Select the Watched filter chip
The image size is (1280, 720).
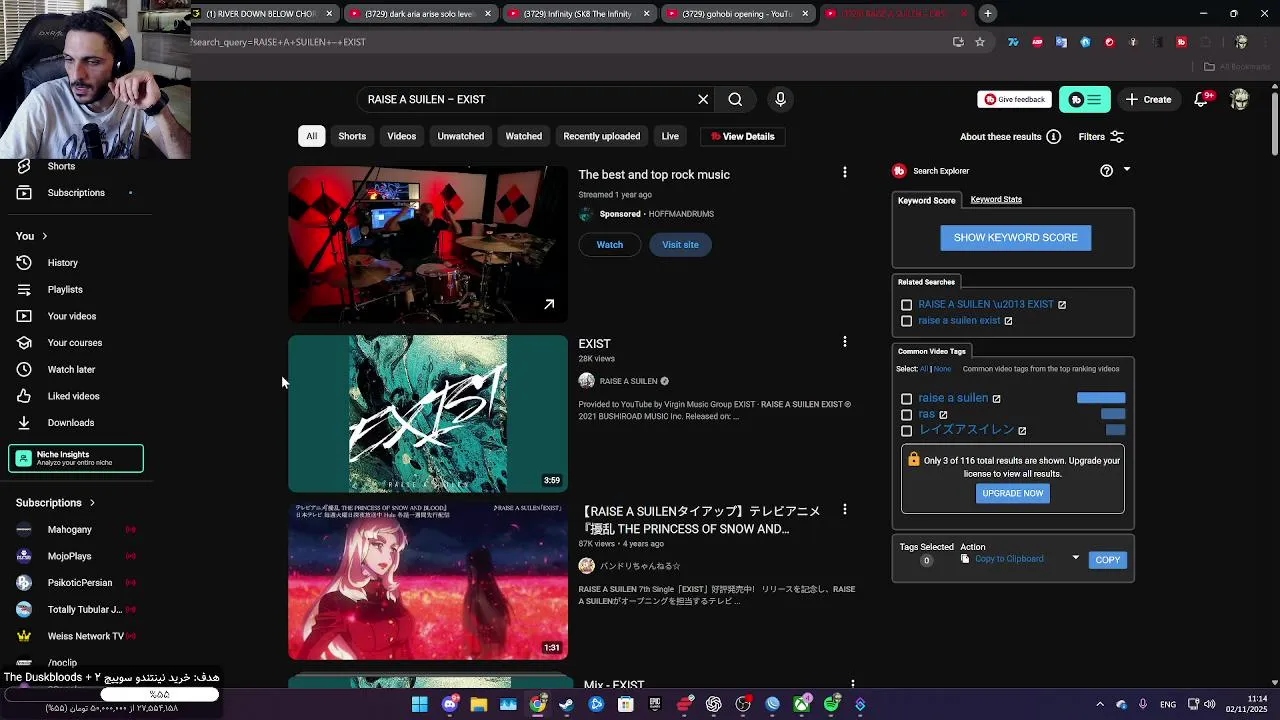point(524,136)
